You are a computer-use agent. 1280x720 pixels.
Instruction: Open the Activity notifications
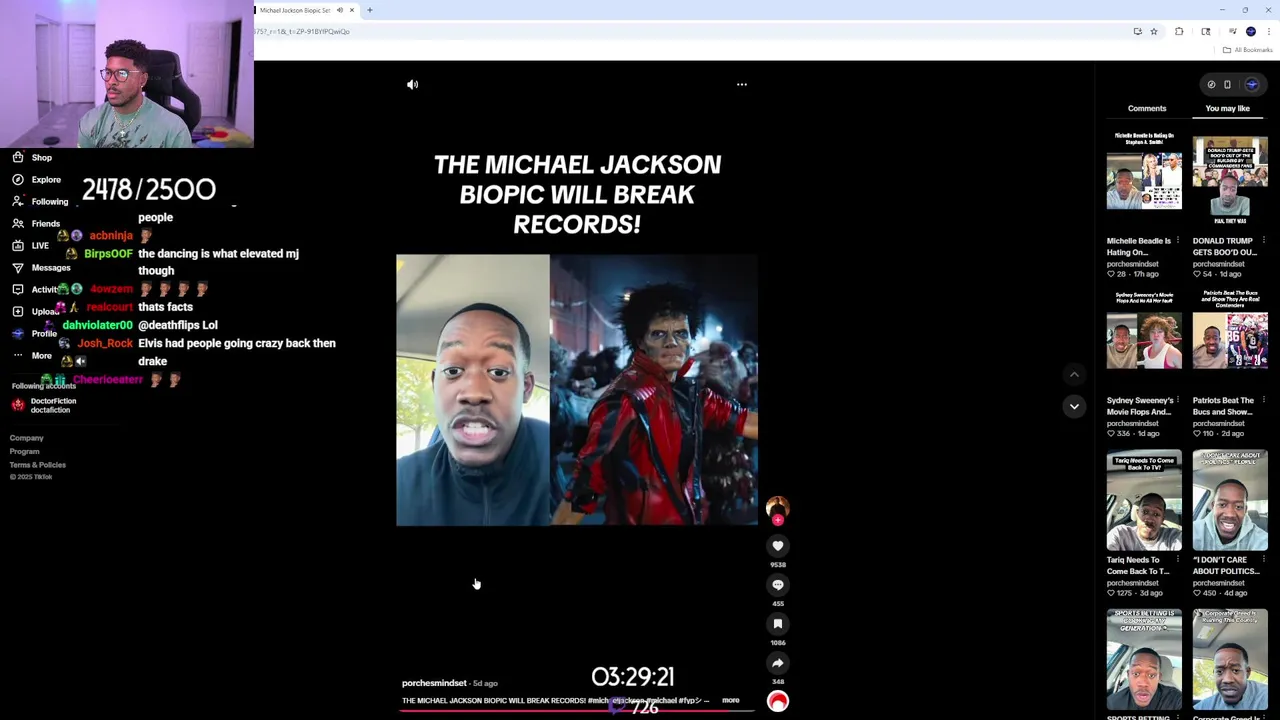pos(36,289)
